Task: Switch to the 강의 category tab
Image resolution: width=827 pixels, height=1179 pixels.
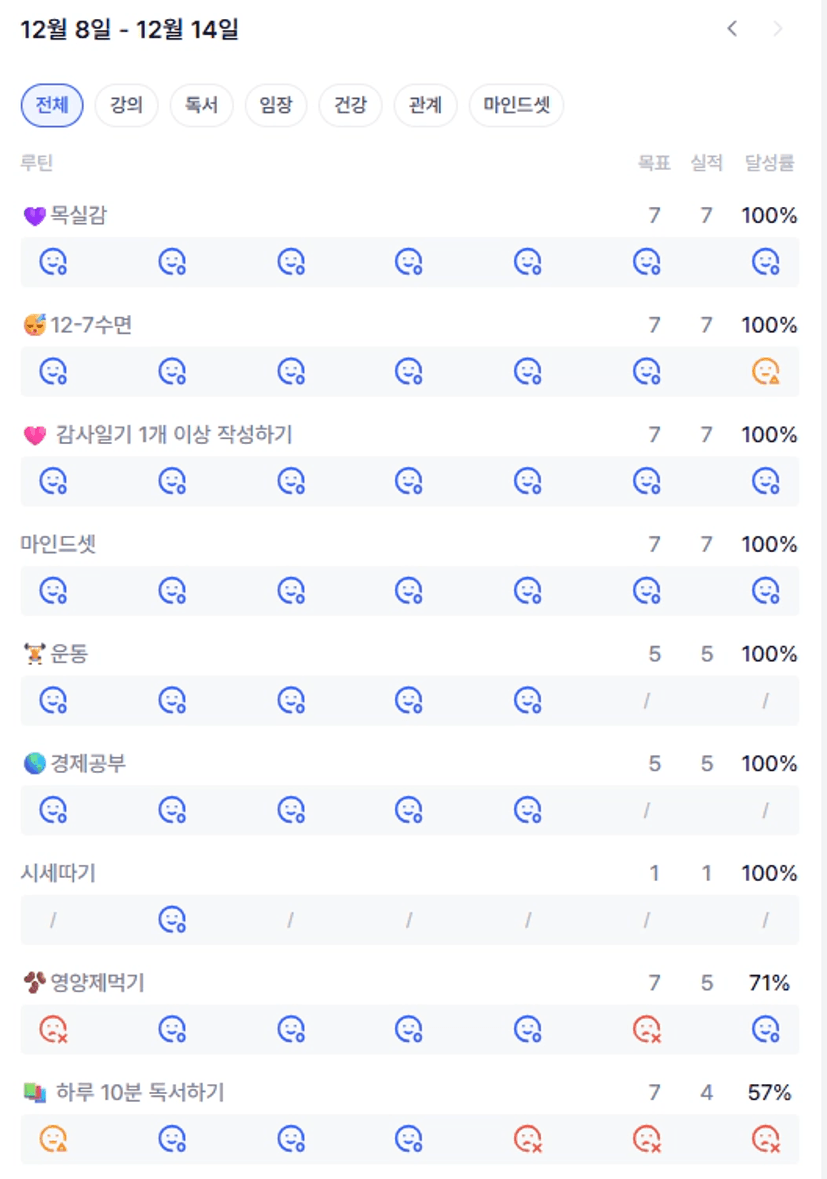Action: [x=126, y=105]
